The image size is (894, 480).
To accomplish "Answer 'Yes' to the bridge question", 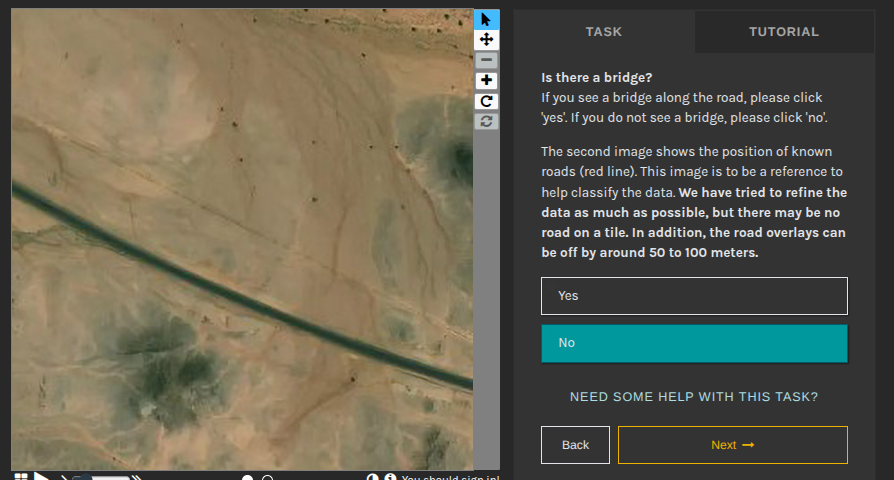I will tap(694, 296).
